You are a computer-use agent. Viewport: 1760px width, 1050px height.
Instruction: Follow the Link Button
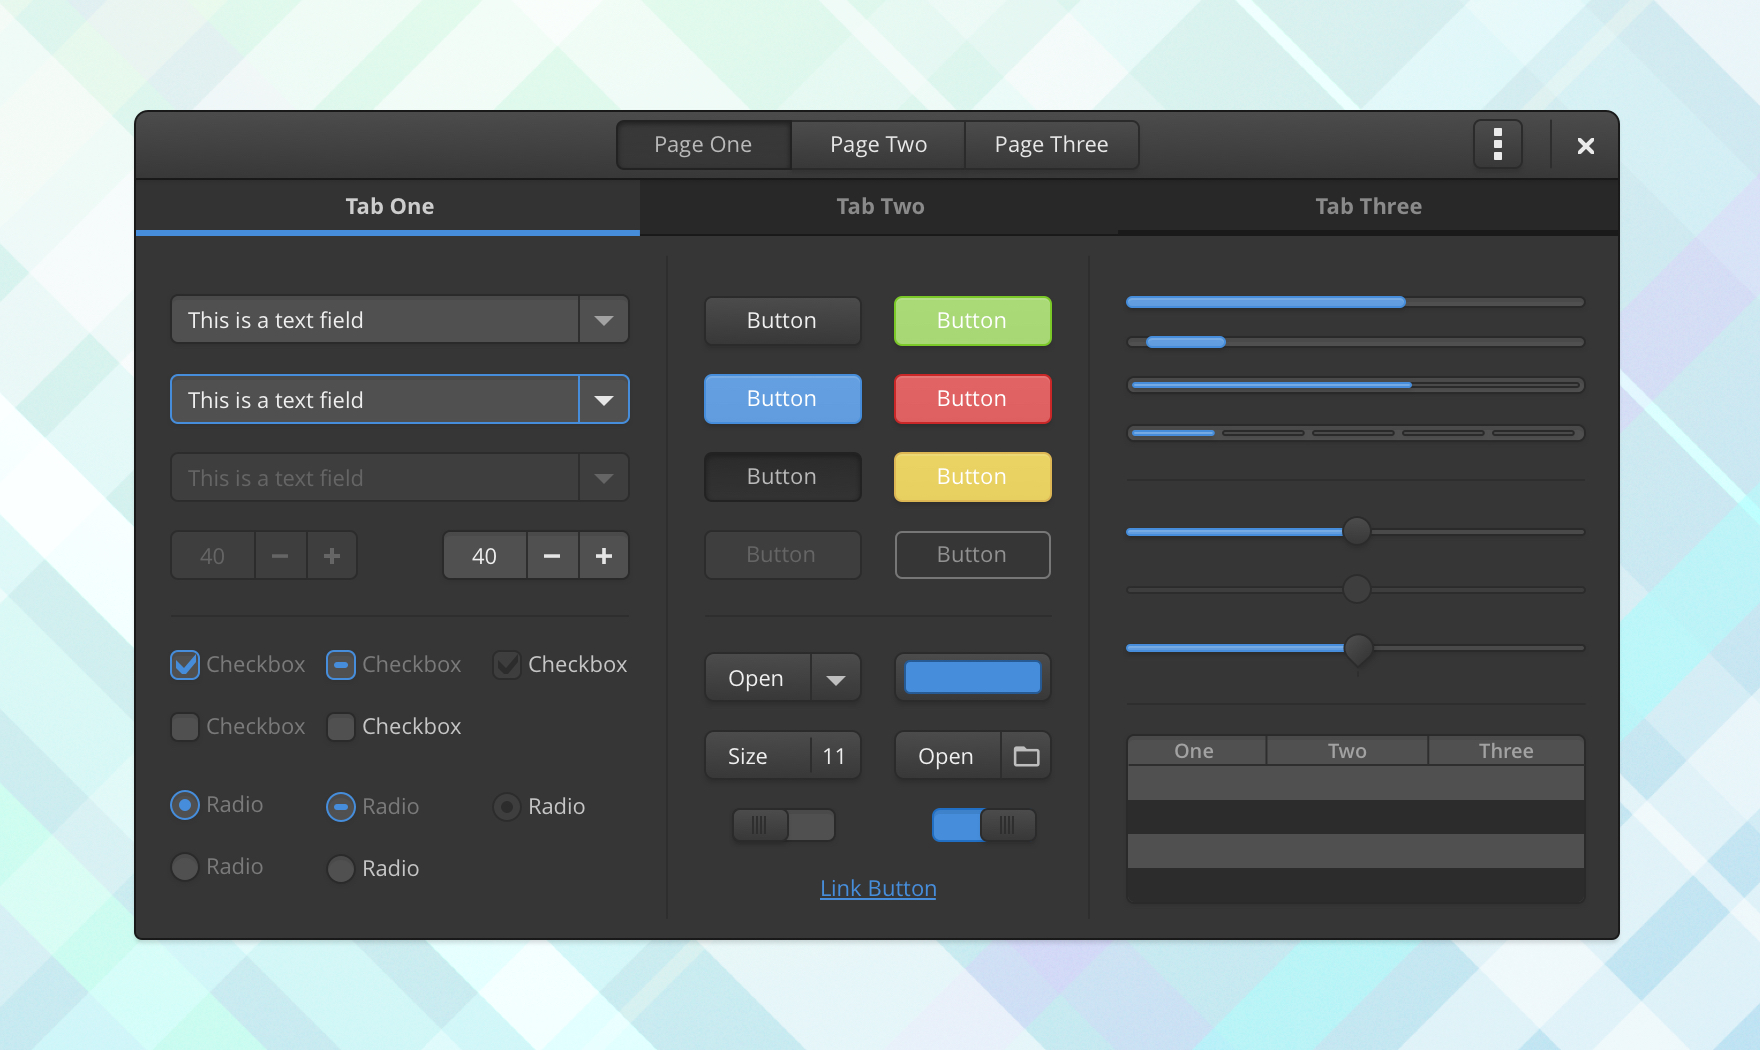[878, 889]
